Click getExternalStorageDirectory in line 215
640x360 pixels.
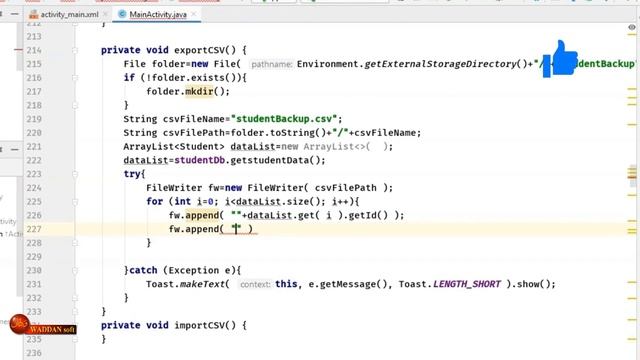(440, 64)
